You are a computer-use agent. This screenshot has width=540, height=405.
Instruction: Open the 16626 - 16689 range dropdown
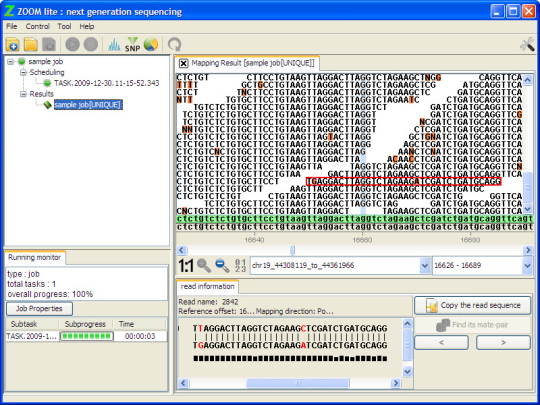pos(527,266)
